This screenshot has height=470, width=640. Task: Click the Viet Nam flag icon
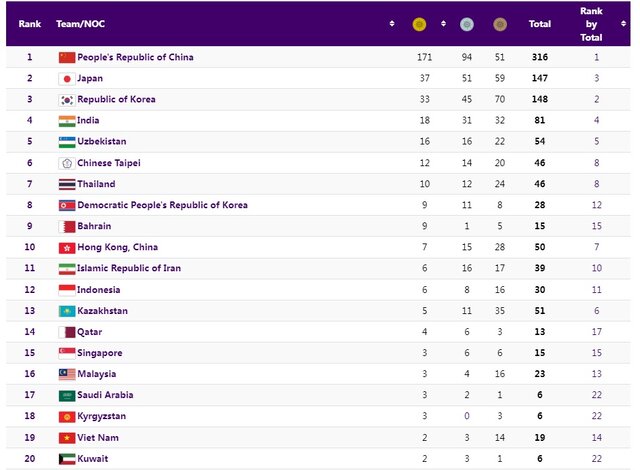[66, 437]
